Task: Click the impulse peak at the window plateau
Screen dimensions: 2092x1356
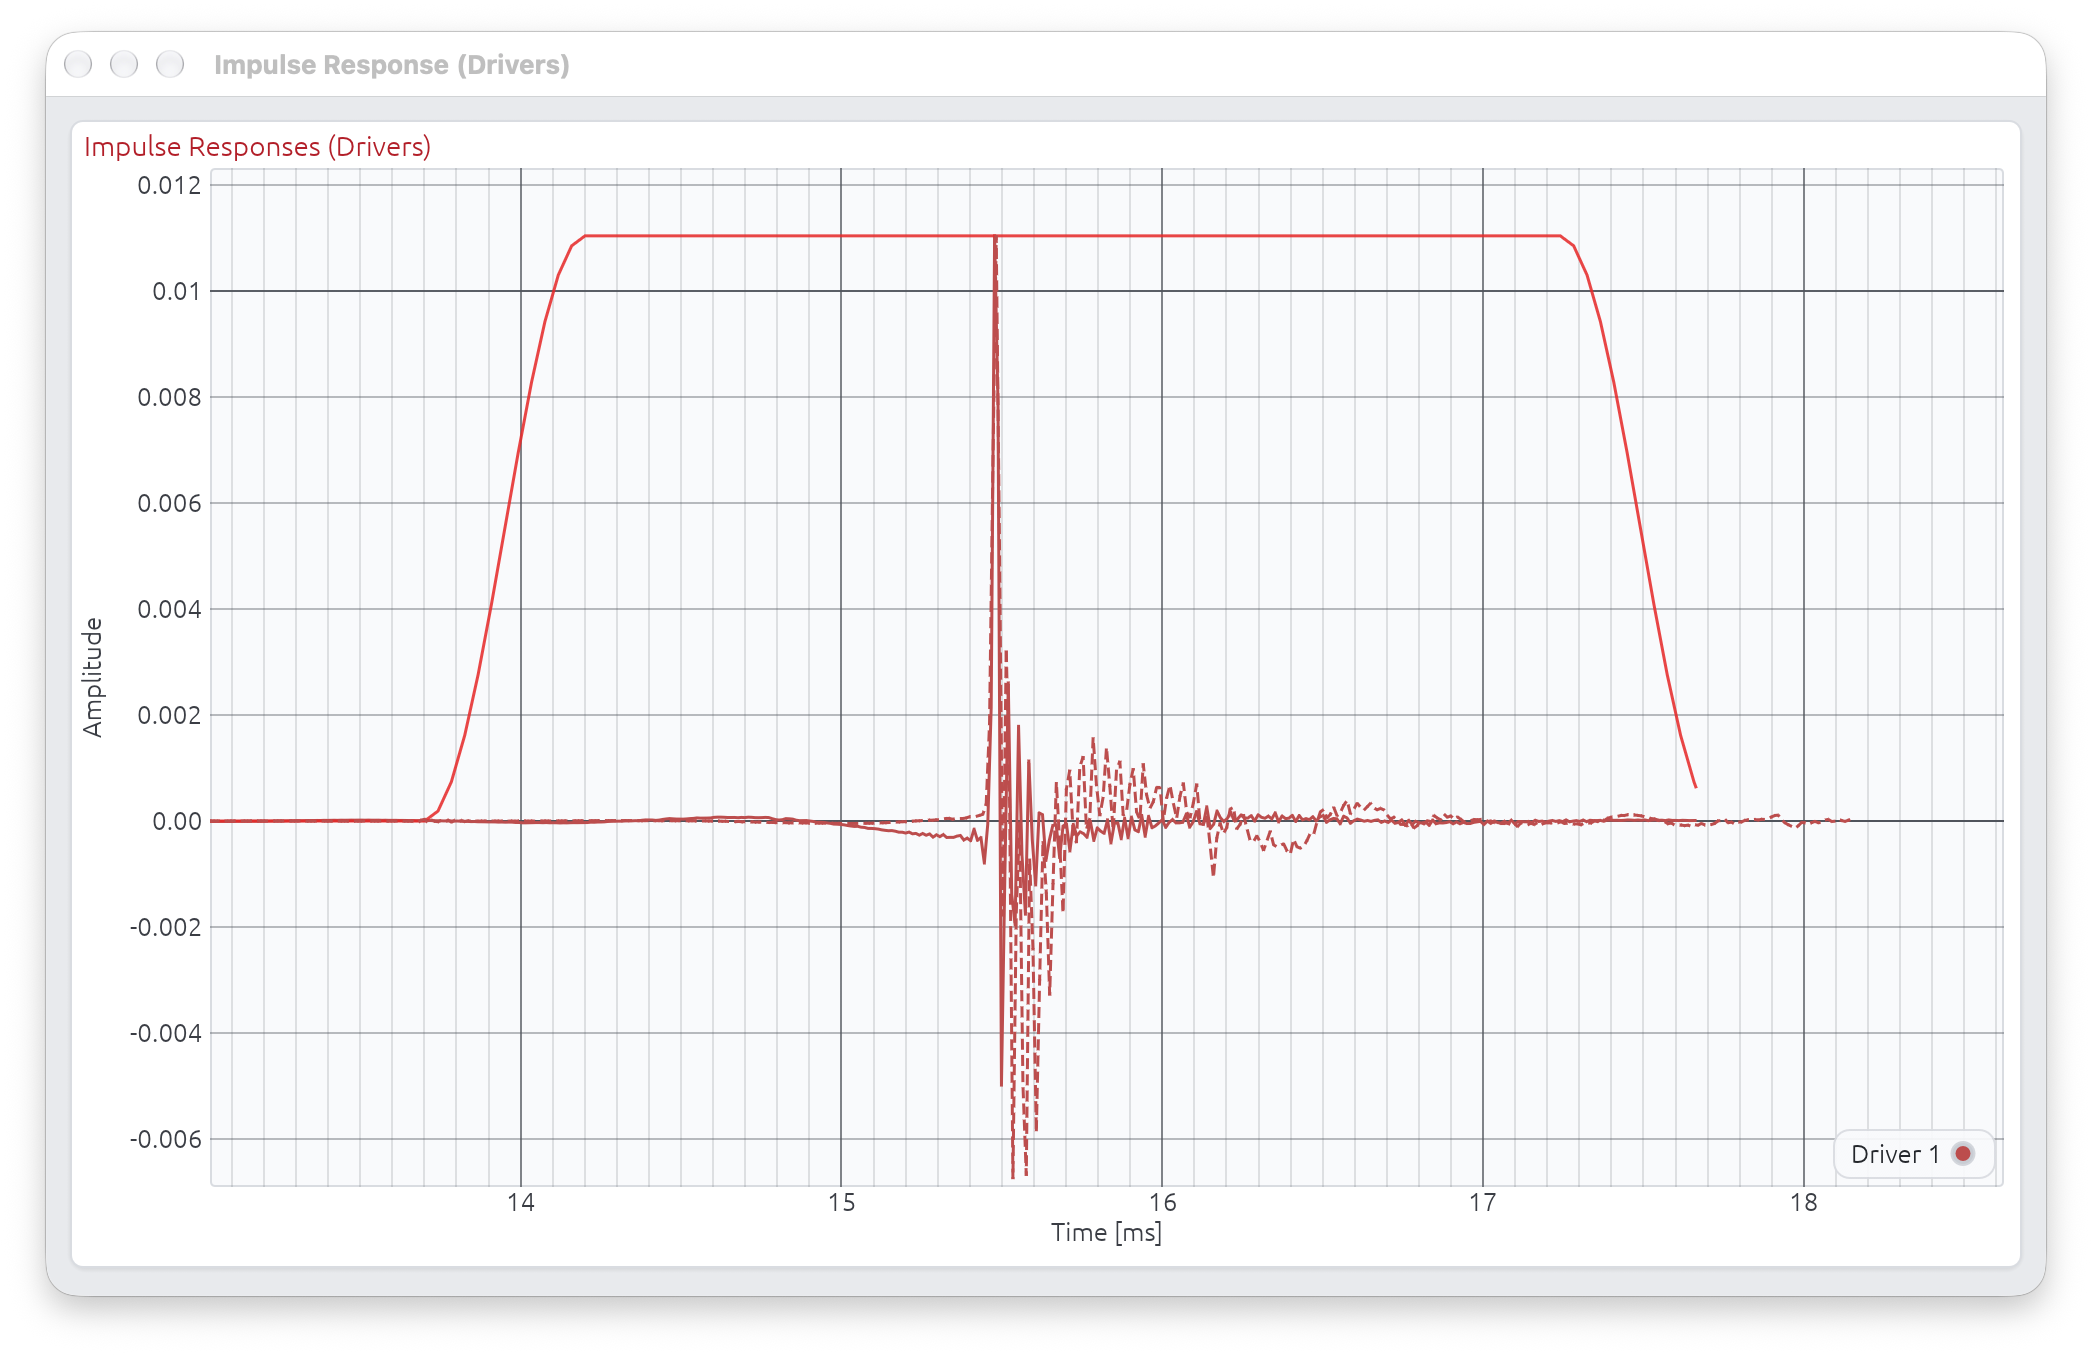Action: (995, 237)
